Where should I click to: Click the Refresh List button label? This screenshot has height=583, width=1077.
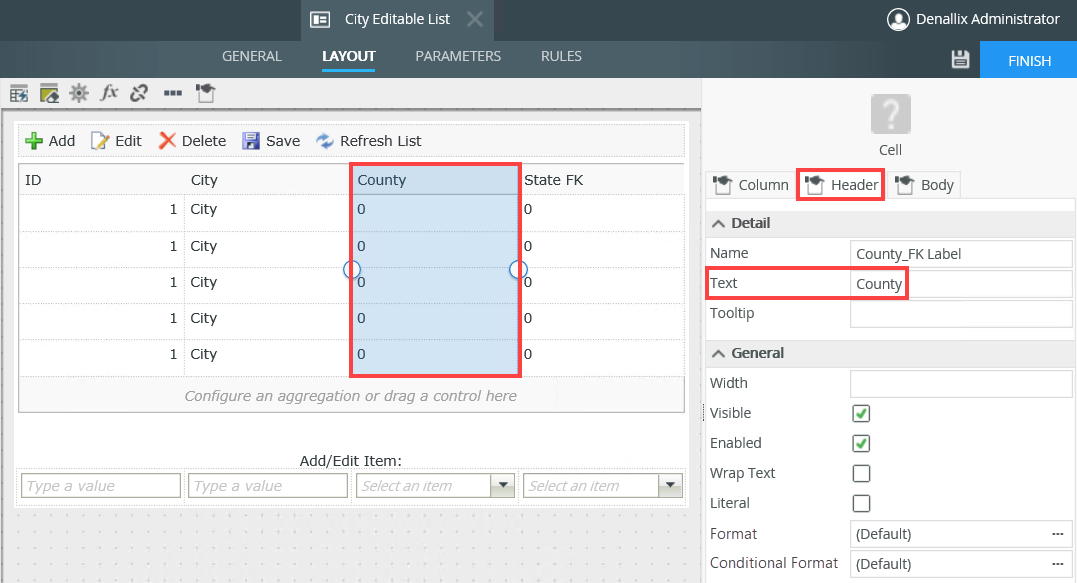[x=381, y=141]
